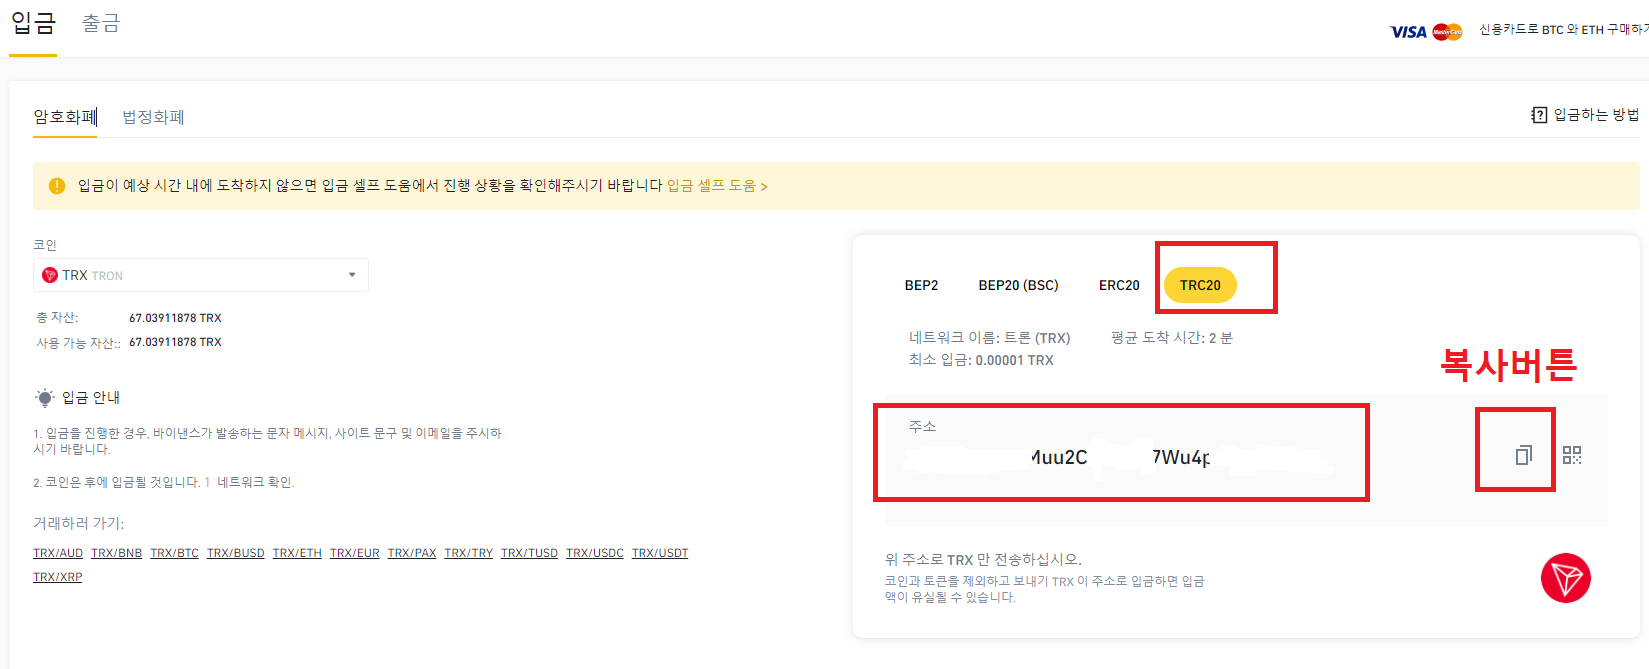Click the VISA logo
Viewport: 1649px width, 669px height.
click(1408, 32)
